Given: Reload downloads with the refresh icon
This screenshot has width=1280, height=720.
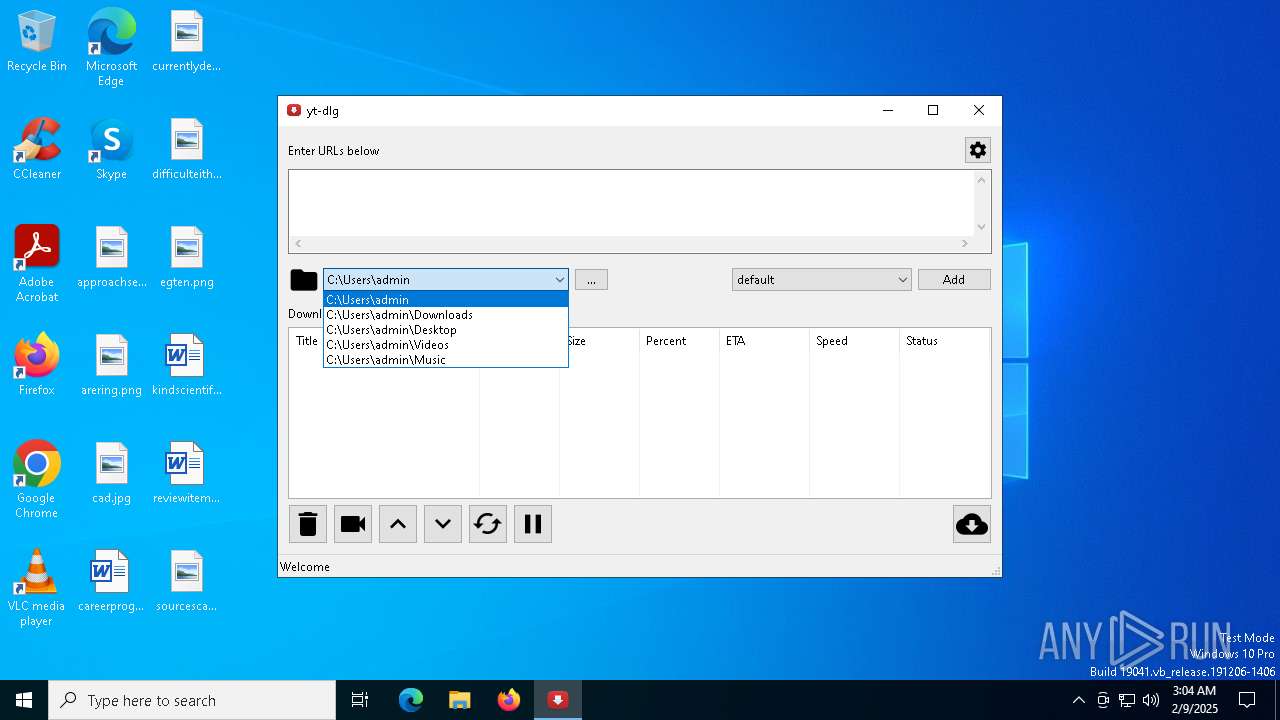Looking at the screenshot, I should tap(488, 524).
